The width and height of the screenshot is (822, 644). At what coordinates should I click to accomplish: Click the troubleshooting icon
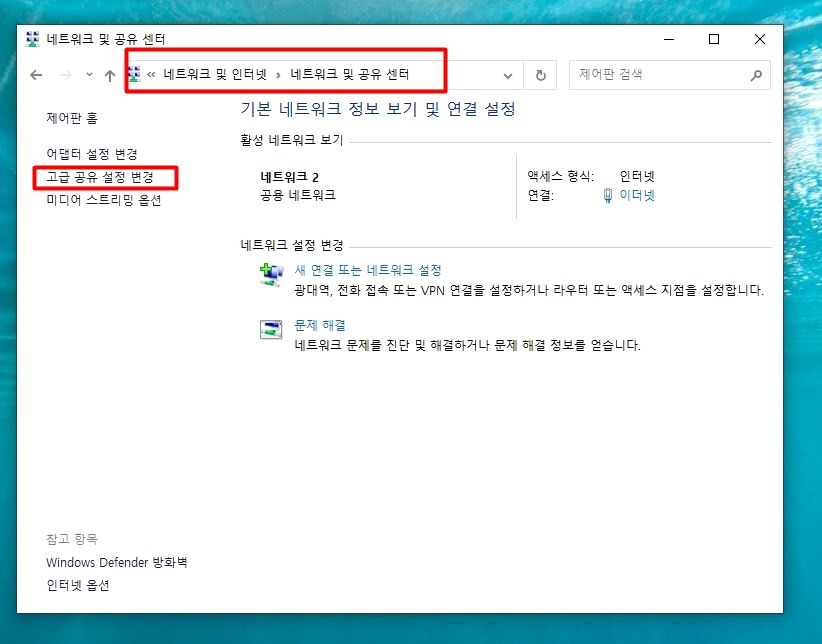coord(271,330)
